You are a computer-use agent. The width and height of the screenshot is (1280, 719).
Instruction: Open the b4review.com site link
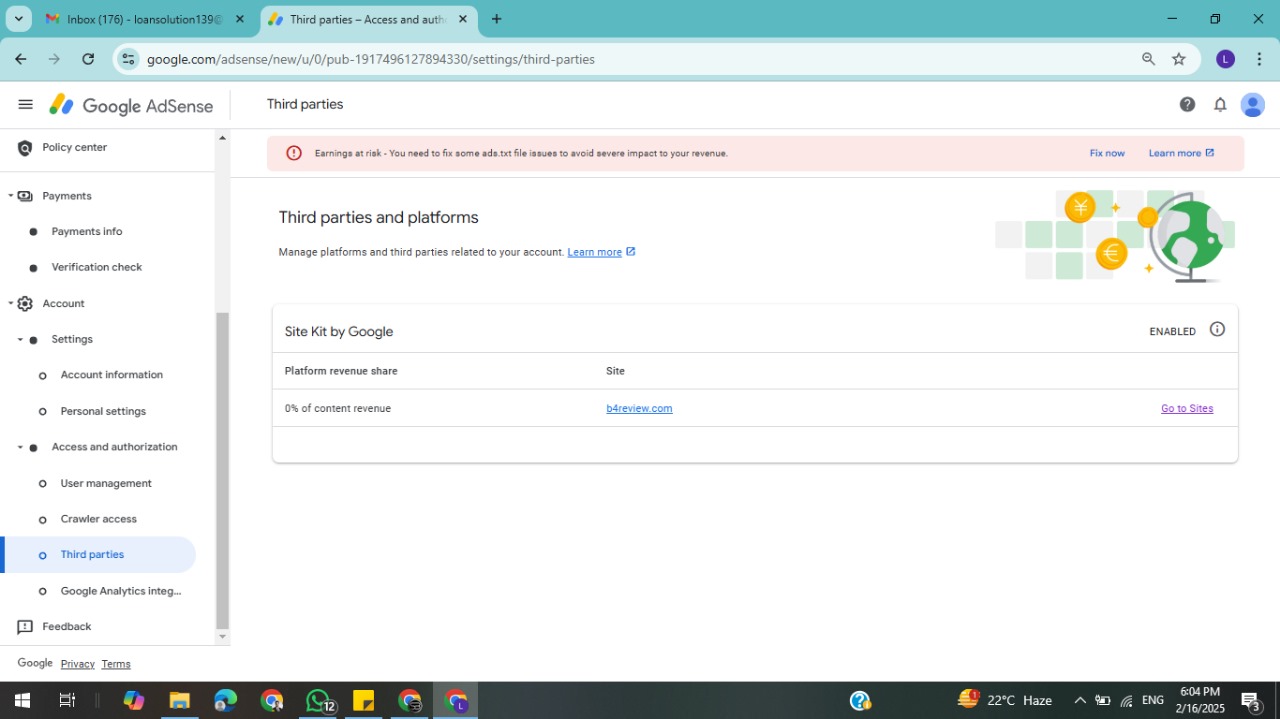coord(639,408)
